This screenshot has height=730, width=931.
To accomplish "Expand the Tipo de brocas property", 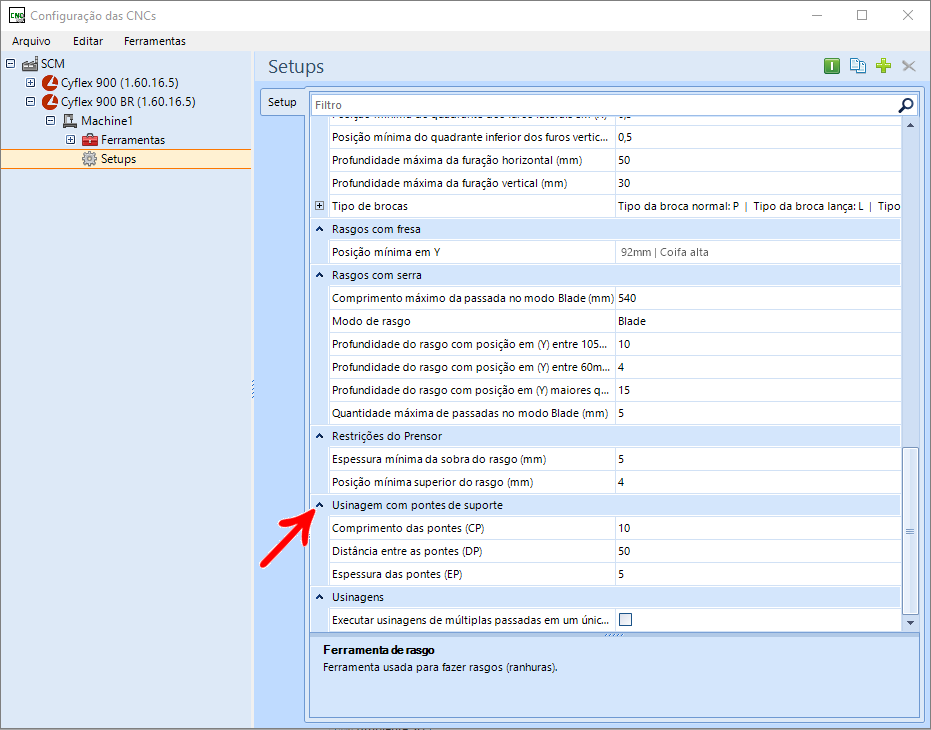I will click(x=319, y=206).
